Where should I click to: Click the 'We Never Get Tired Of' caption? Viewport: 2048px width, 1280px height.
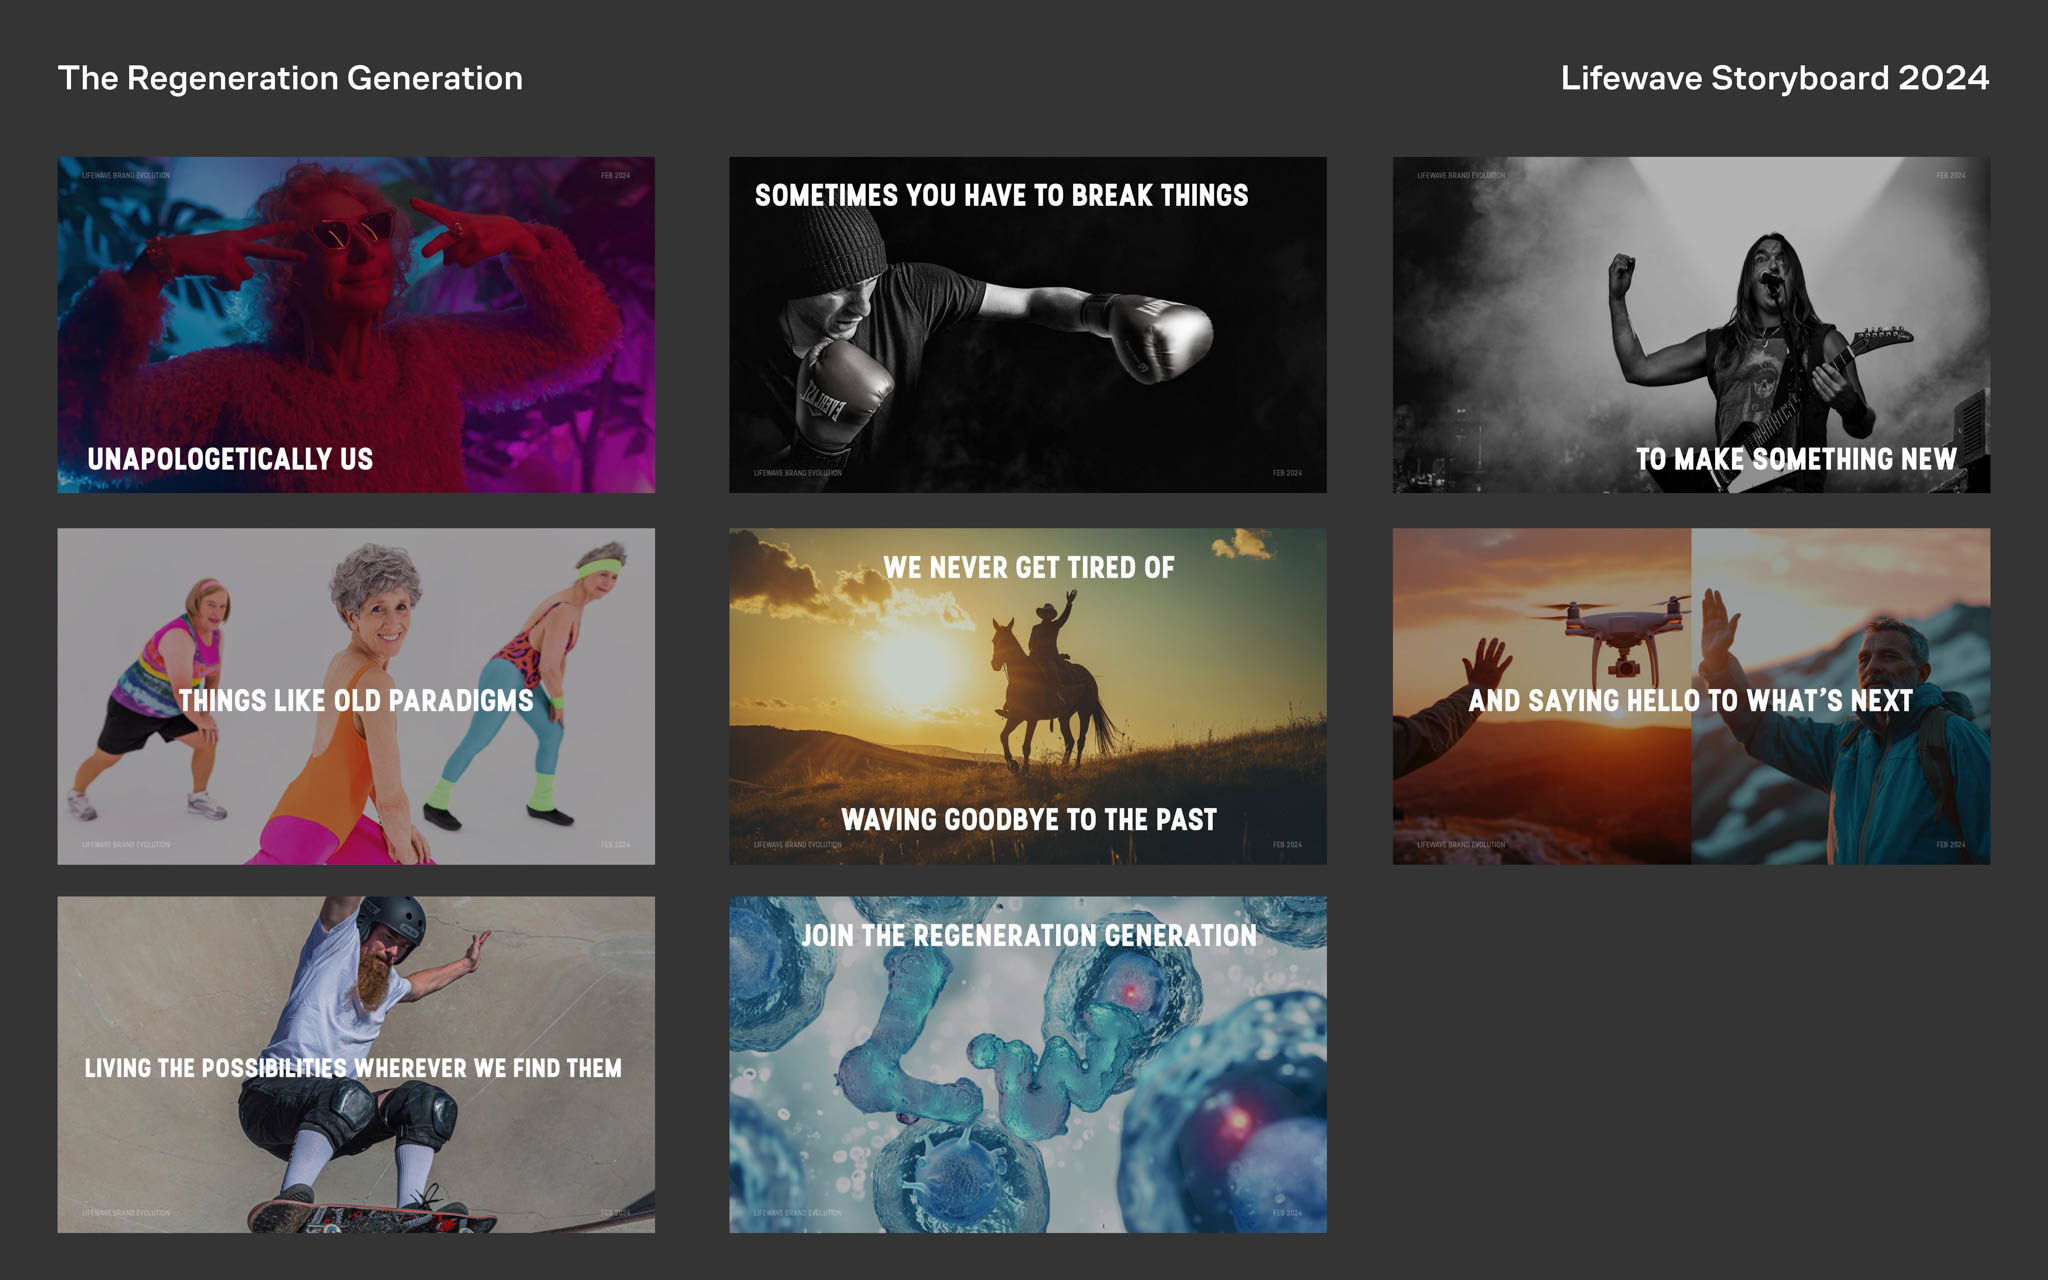tap(1028, 568)
